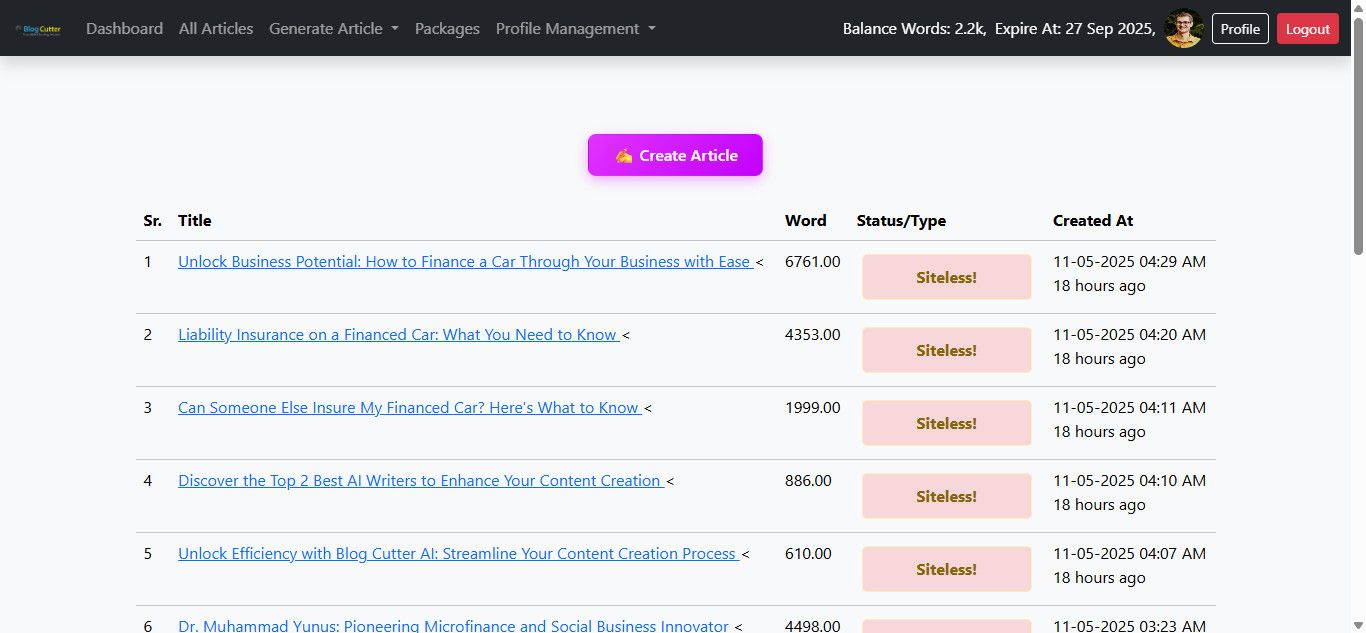Click the Siteless! badge for article 5
Screen dimensions: 1366x633
[946, 569]
